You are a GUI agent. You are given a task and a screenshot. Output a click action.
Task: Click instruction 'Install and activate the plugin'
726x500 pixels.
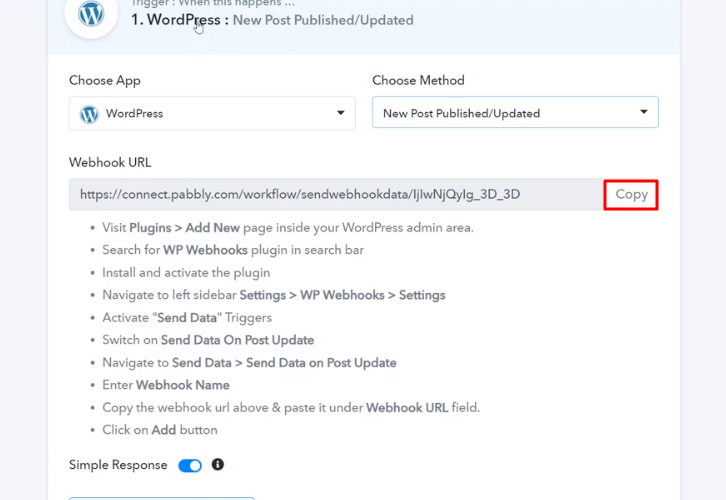point(186,273)
